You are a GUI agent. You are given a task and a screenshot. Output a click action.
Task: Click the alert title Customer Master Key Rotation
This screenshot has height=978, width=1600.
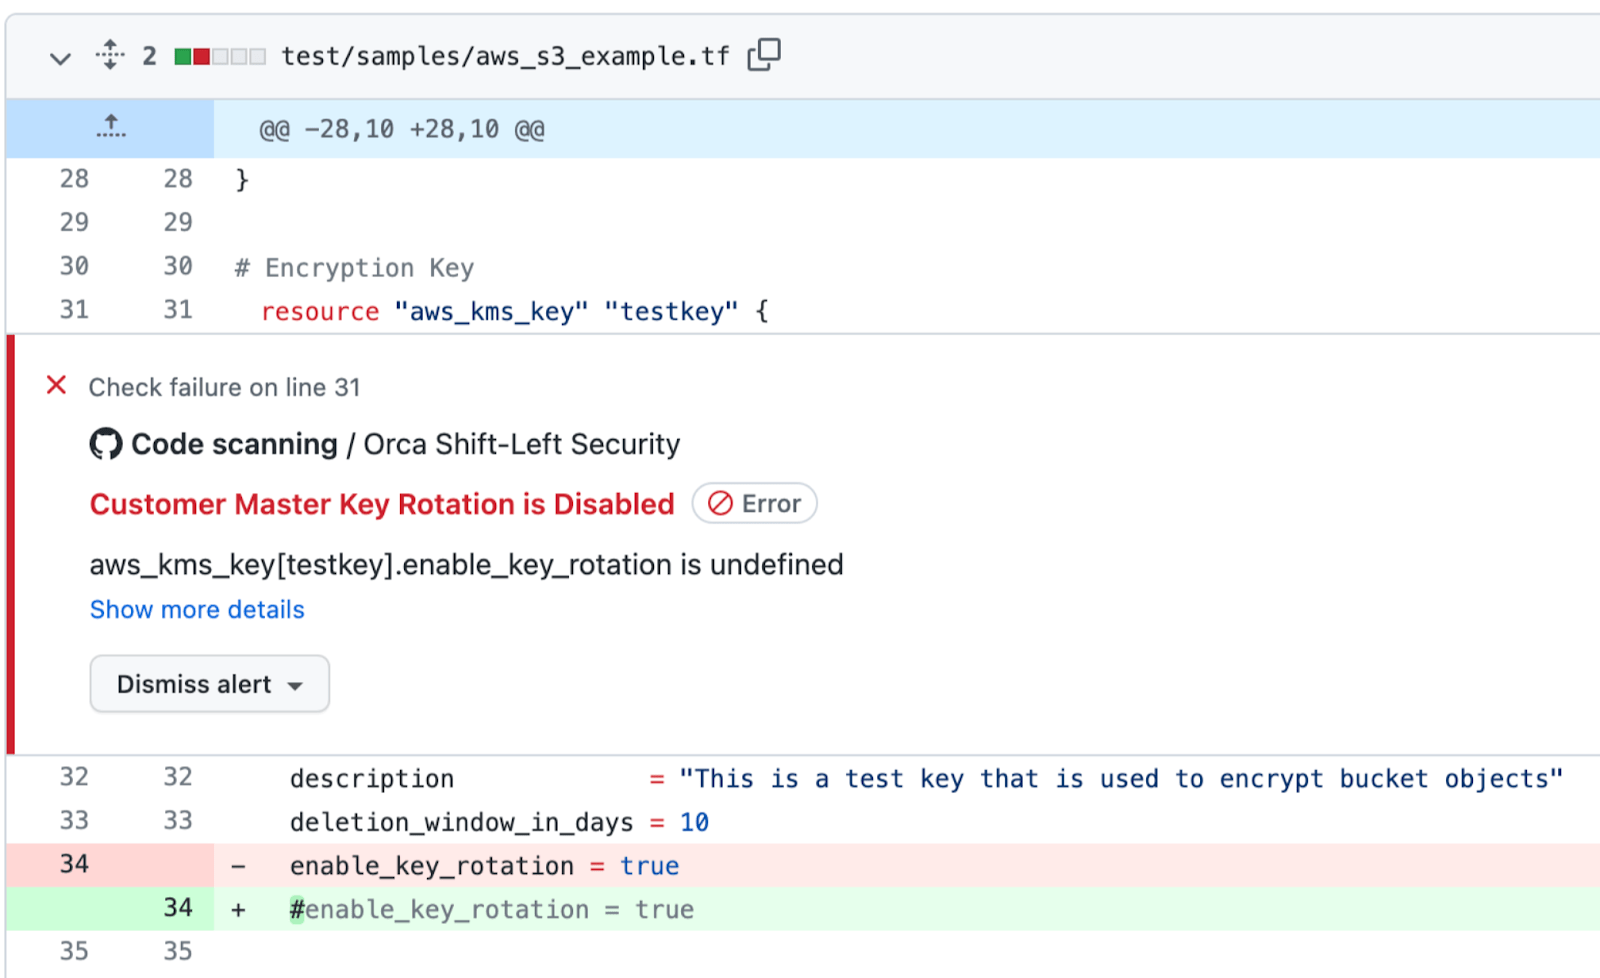pyautogui.click(x=381, y=504)
